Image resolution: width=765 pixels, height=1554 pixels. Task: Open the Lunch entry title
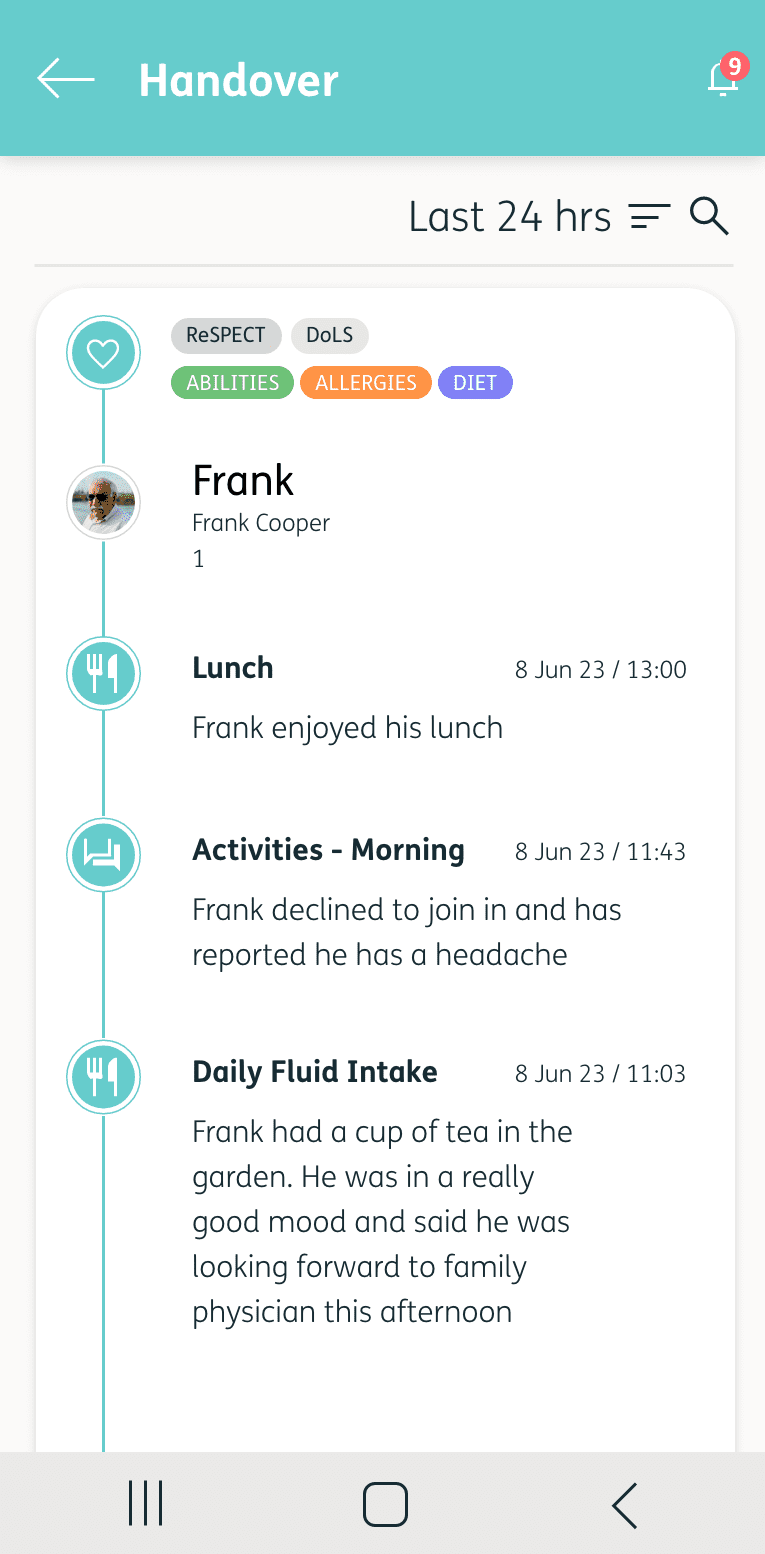tap(233, 668)
